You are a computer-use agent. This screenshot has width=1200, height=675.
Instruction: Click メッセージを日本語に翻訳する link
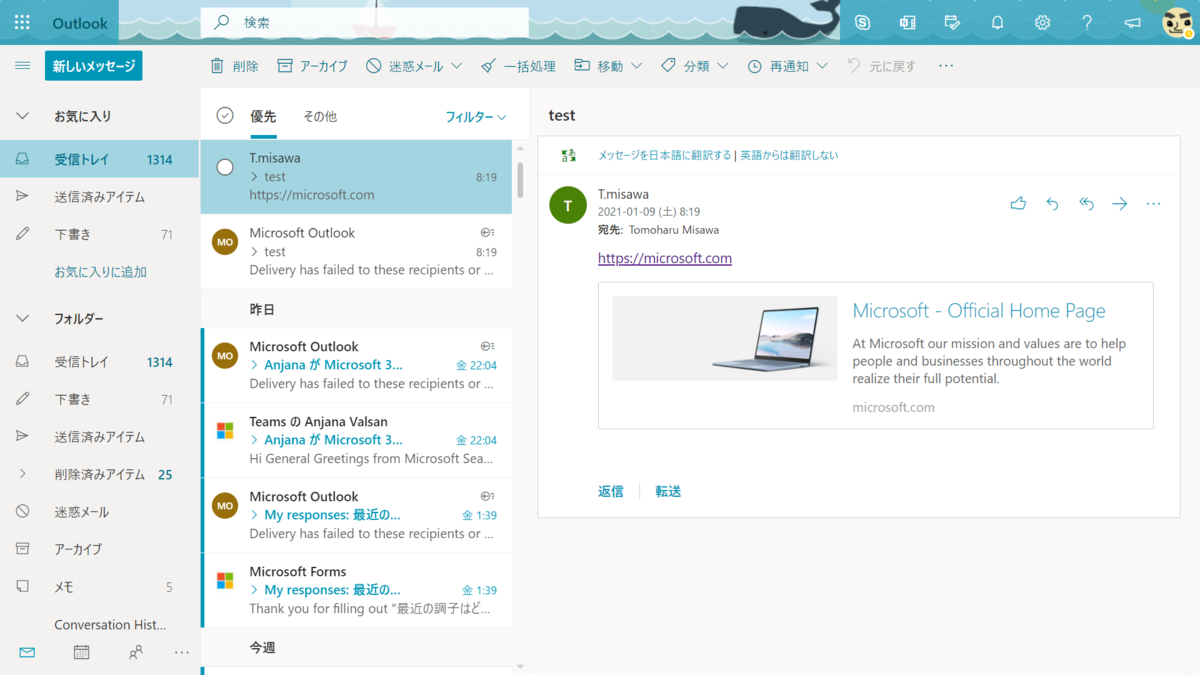pyautogui.click(x=665, y=155)
